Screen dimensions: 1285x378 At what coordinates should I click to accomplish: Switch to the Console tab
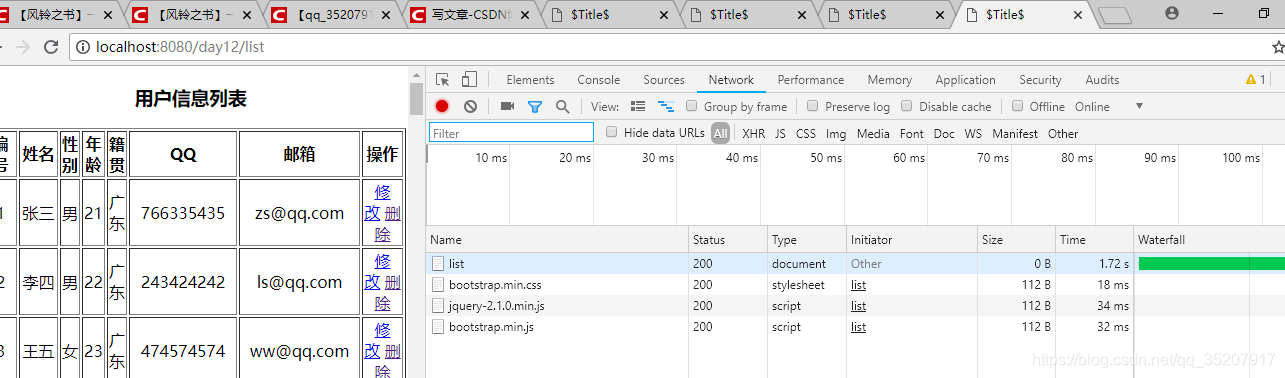coord(599,80)
